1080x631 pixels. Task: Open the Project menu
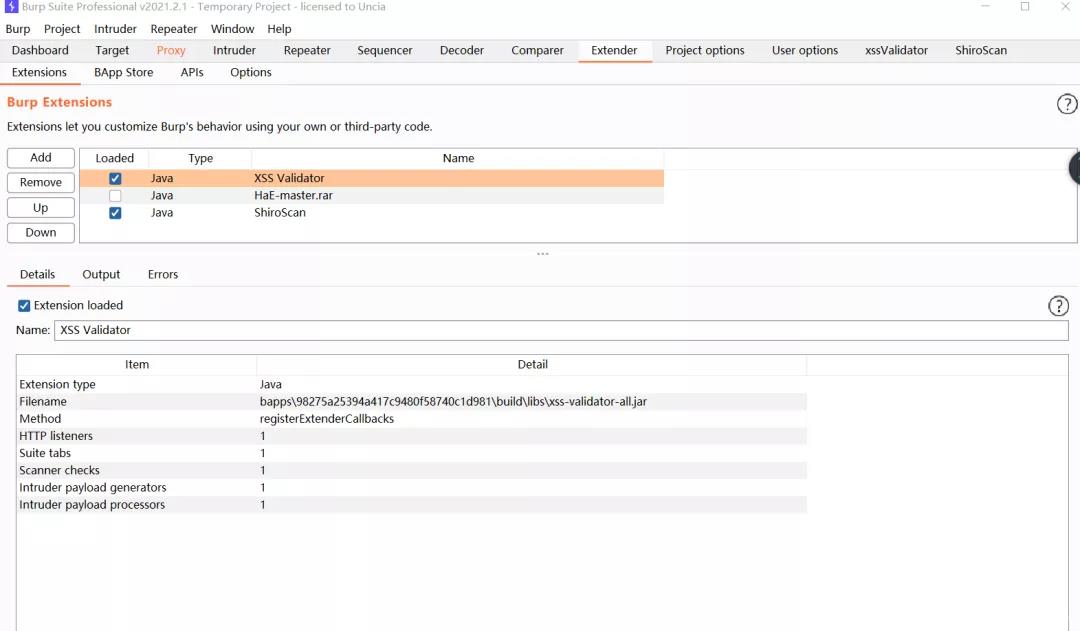point(62,29)
